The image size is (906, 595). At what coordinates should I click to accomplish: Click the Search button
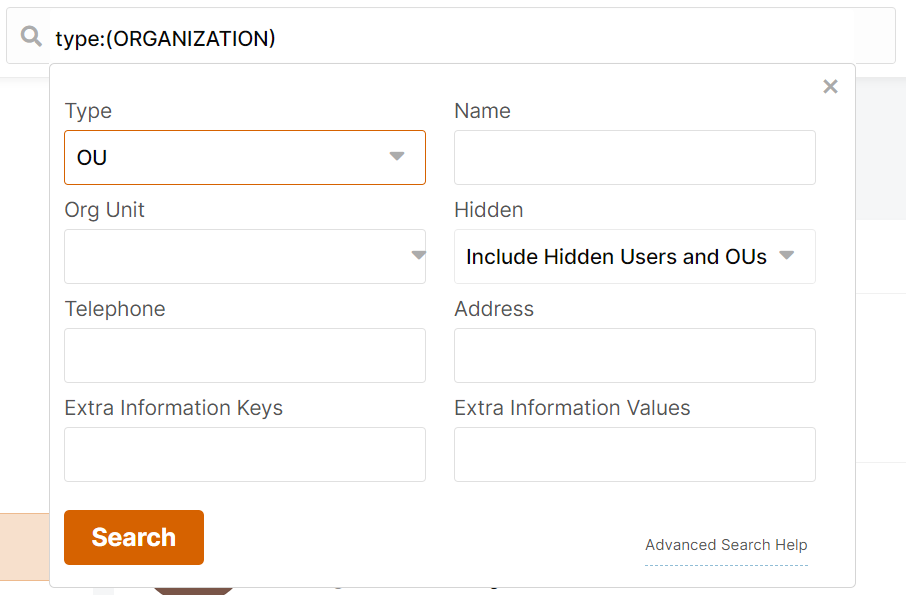pos(134,537)
